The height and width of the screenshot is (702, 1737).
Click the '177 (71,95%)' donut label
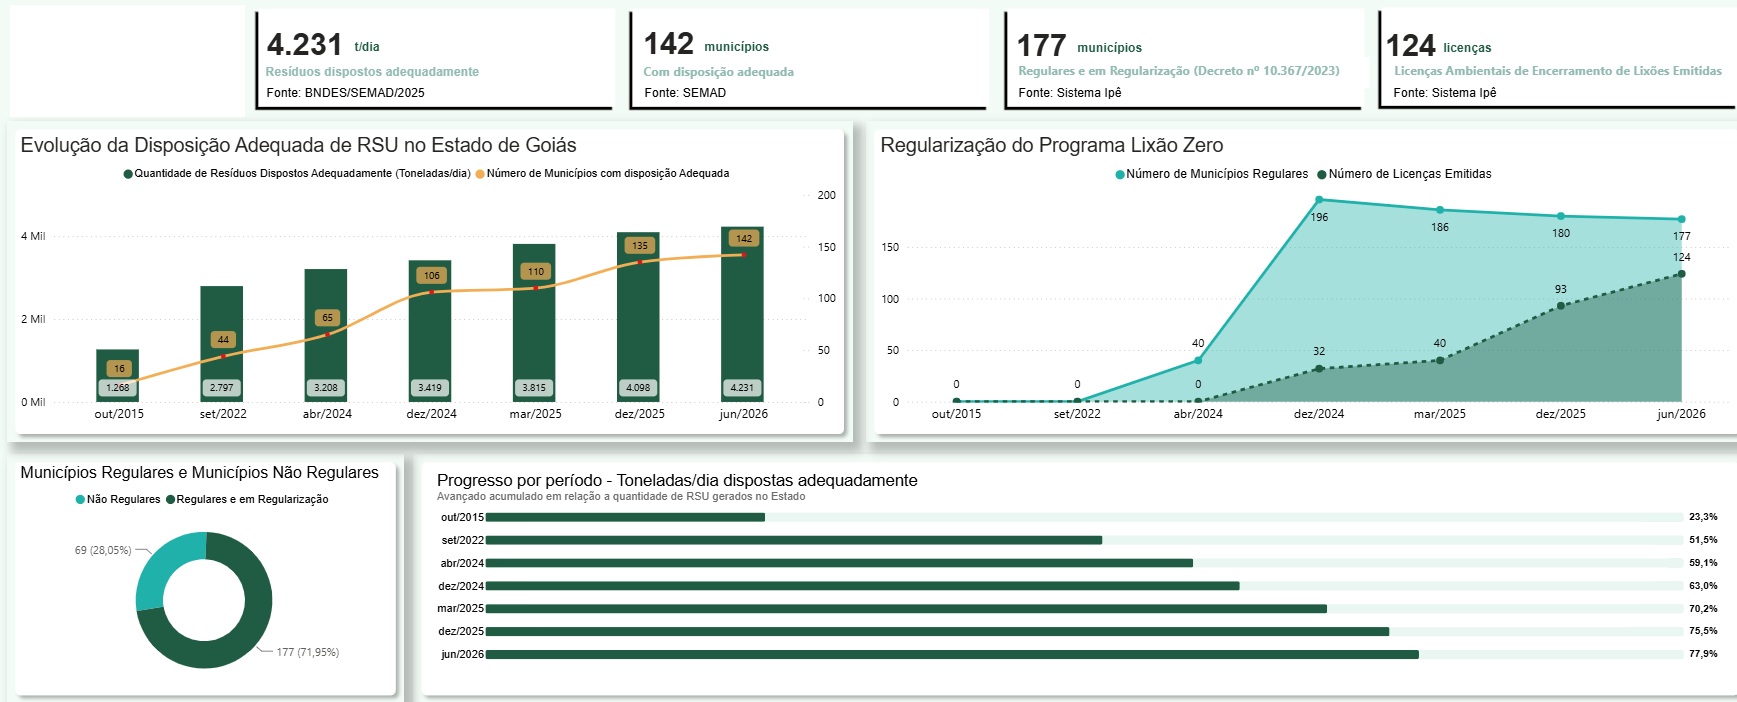tap(308, 653)
